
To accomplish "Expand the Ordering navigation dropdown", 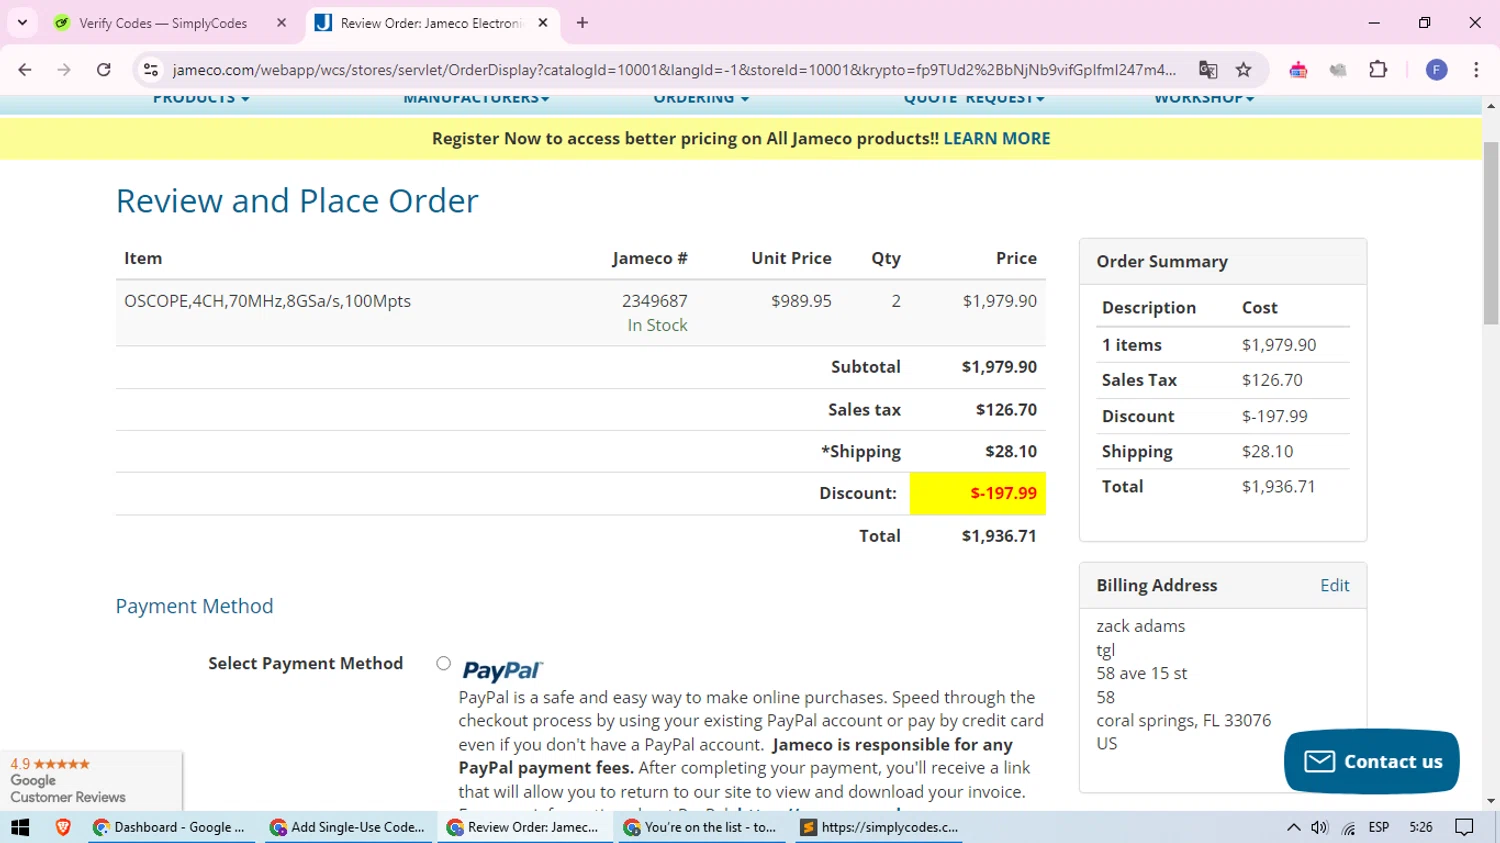I will (x=701, y=99).
